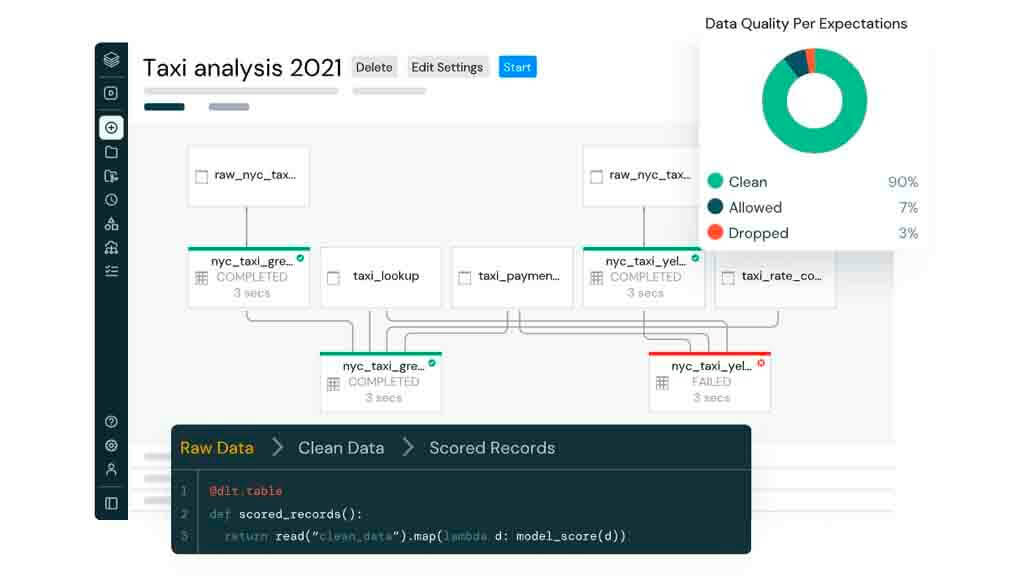This screenshot has height=576, width=1024.
Task: Open the Help question mark icon
Action: click(x=111, y=422)
